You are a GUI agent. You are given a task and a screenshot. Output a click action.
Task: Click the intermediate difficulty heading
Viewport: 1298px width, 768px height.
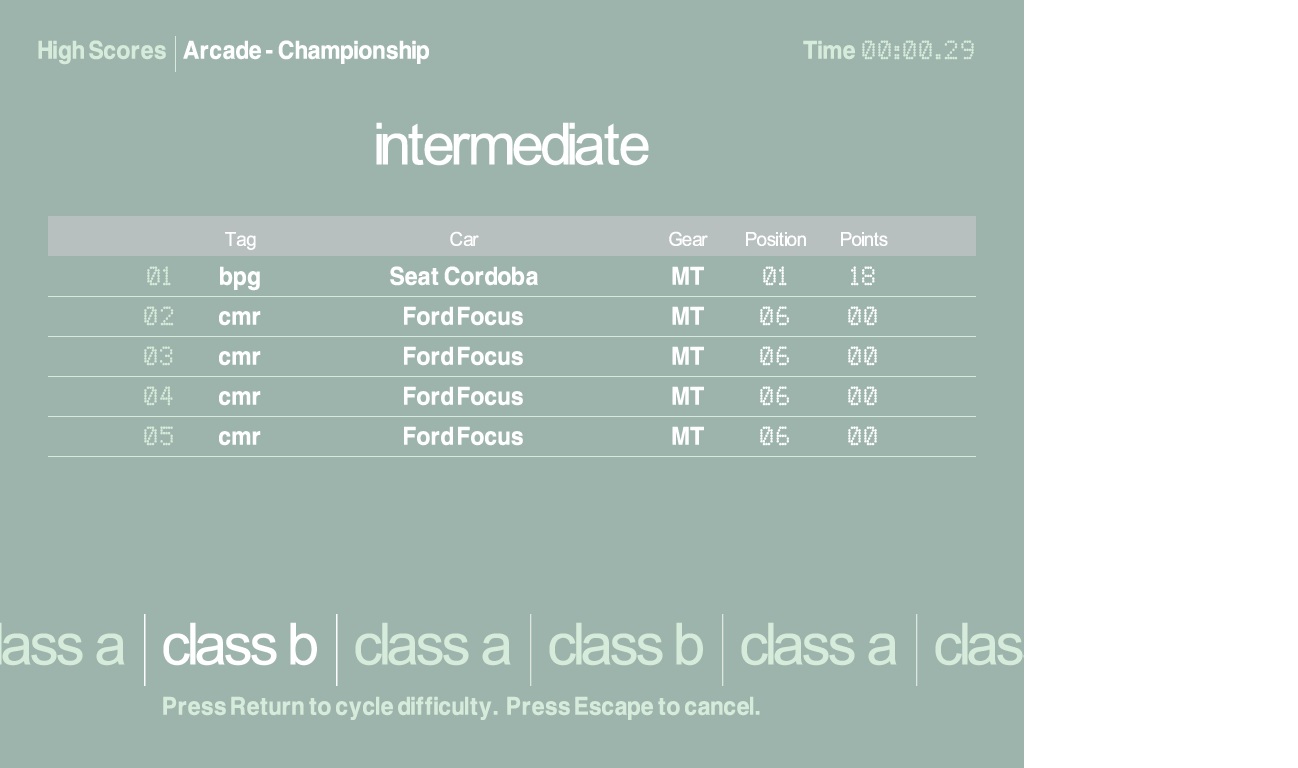[x=511, y=145]
